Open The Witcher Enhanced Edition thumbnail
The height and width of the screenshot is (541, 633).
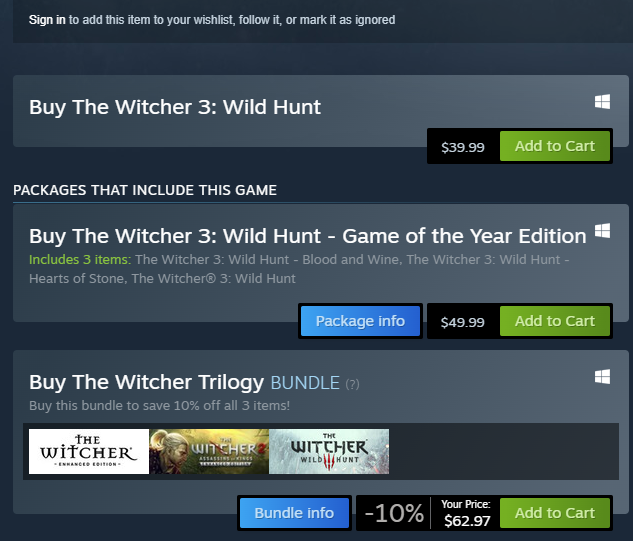click(x=89, y=451)
